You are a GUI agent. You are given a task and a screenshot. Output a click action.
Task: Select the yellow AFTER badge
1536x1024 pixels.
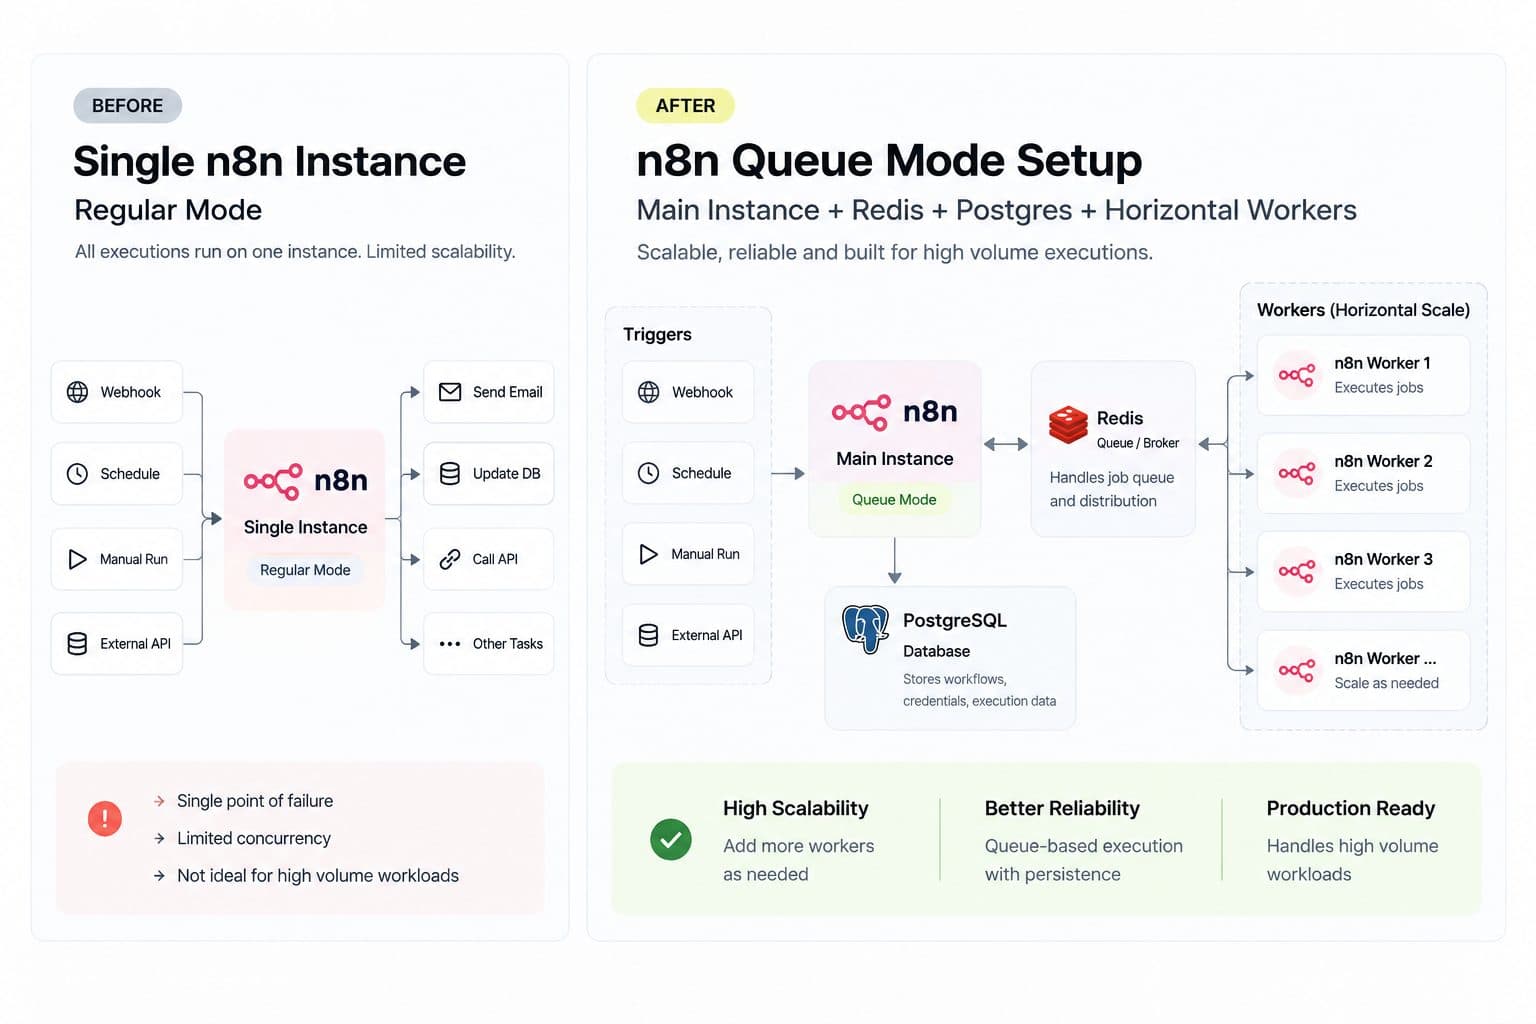[685, 106]
